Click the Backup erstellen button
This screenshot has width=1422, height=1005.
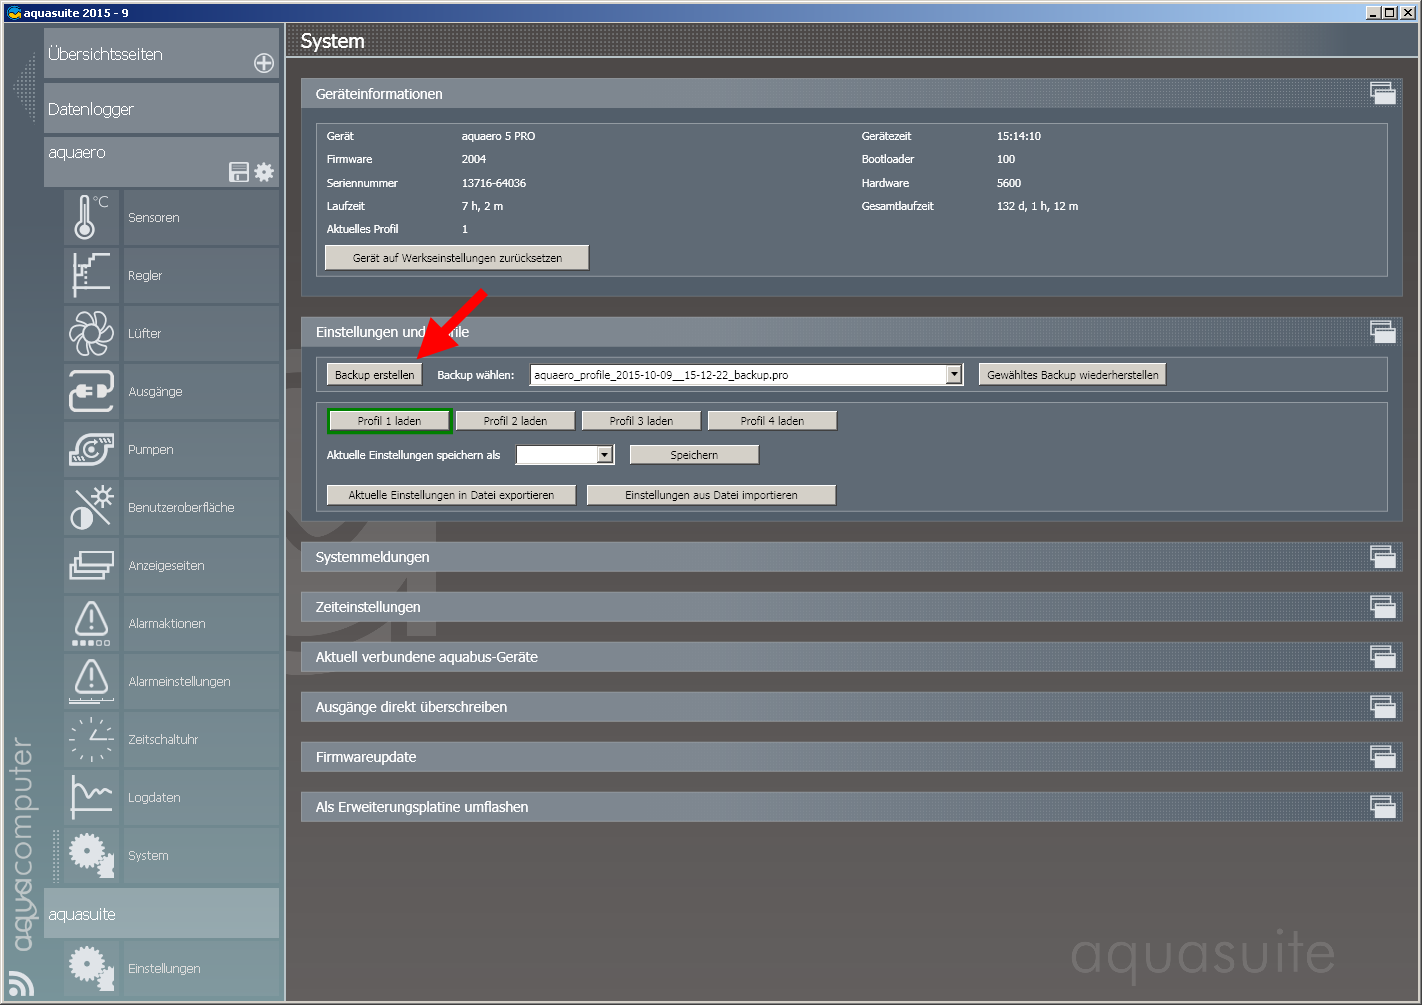[x=374, y=375]
